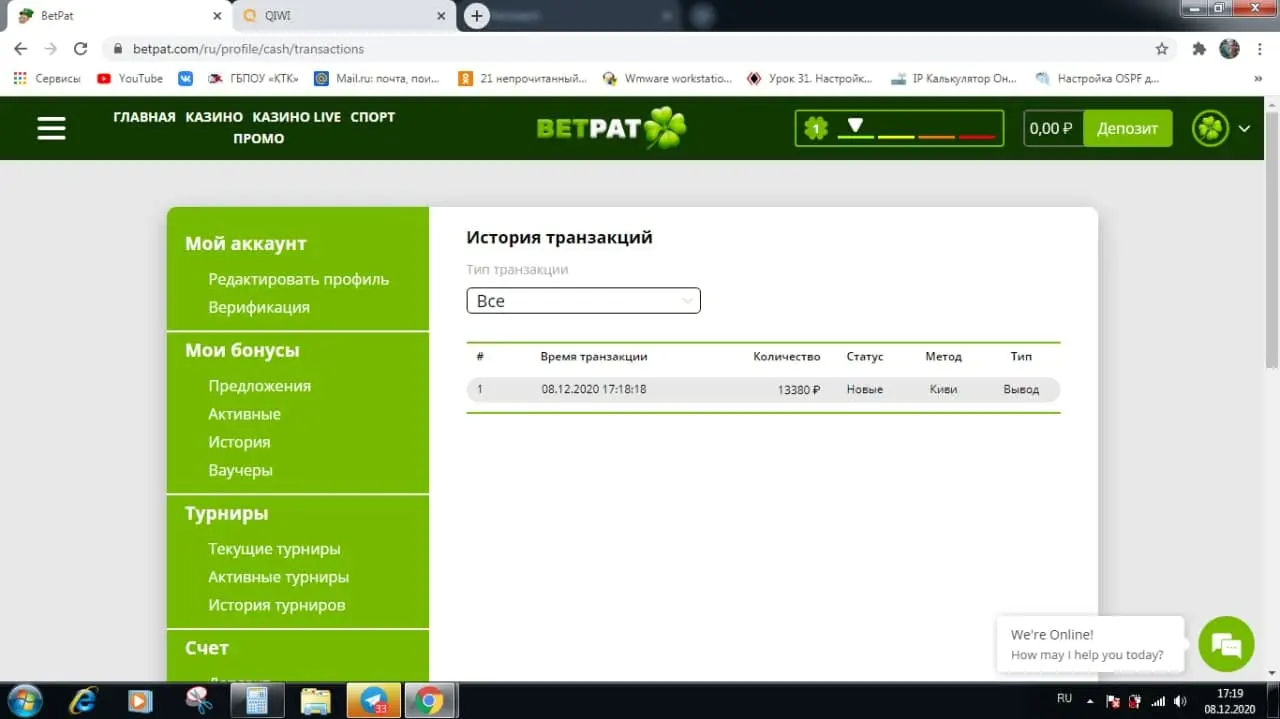
Task: Open the YouTube bookmark
Action: coord(130,78)
